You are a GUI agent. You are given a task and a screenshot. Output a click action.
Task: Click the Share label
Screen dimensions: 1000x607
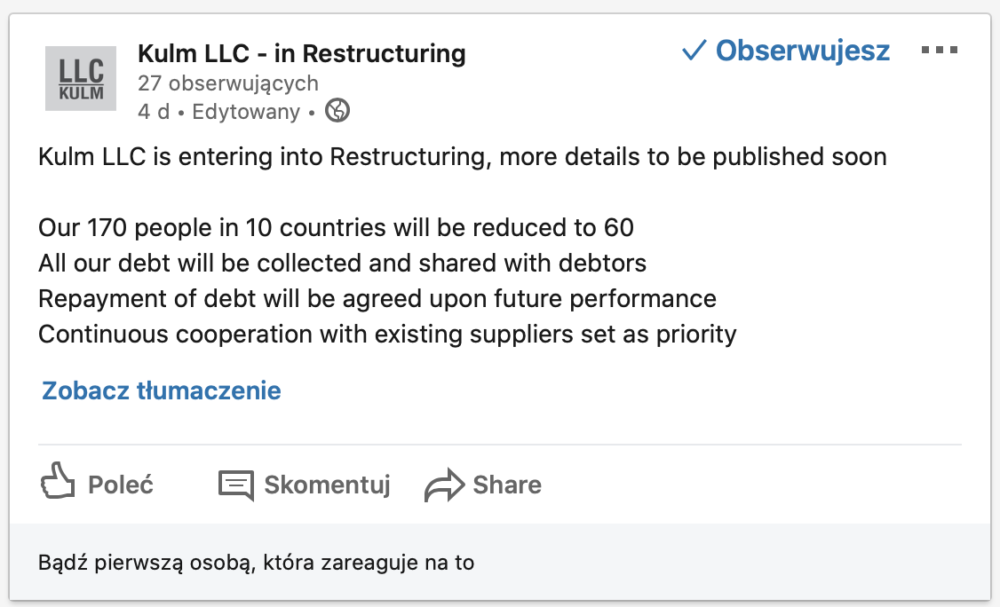pyautogui.click(x=507, y=485)
